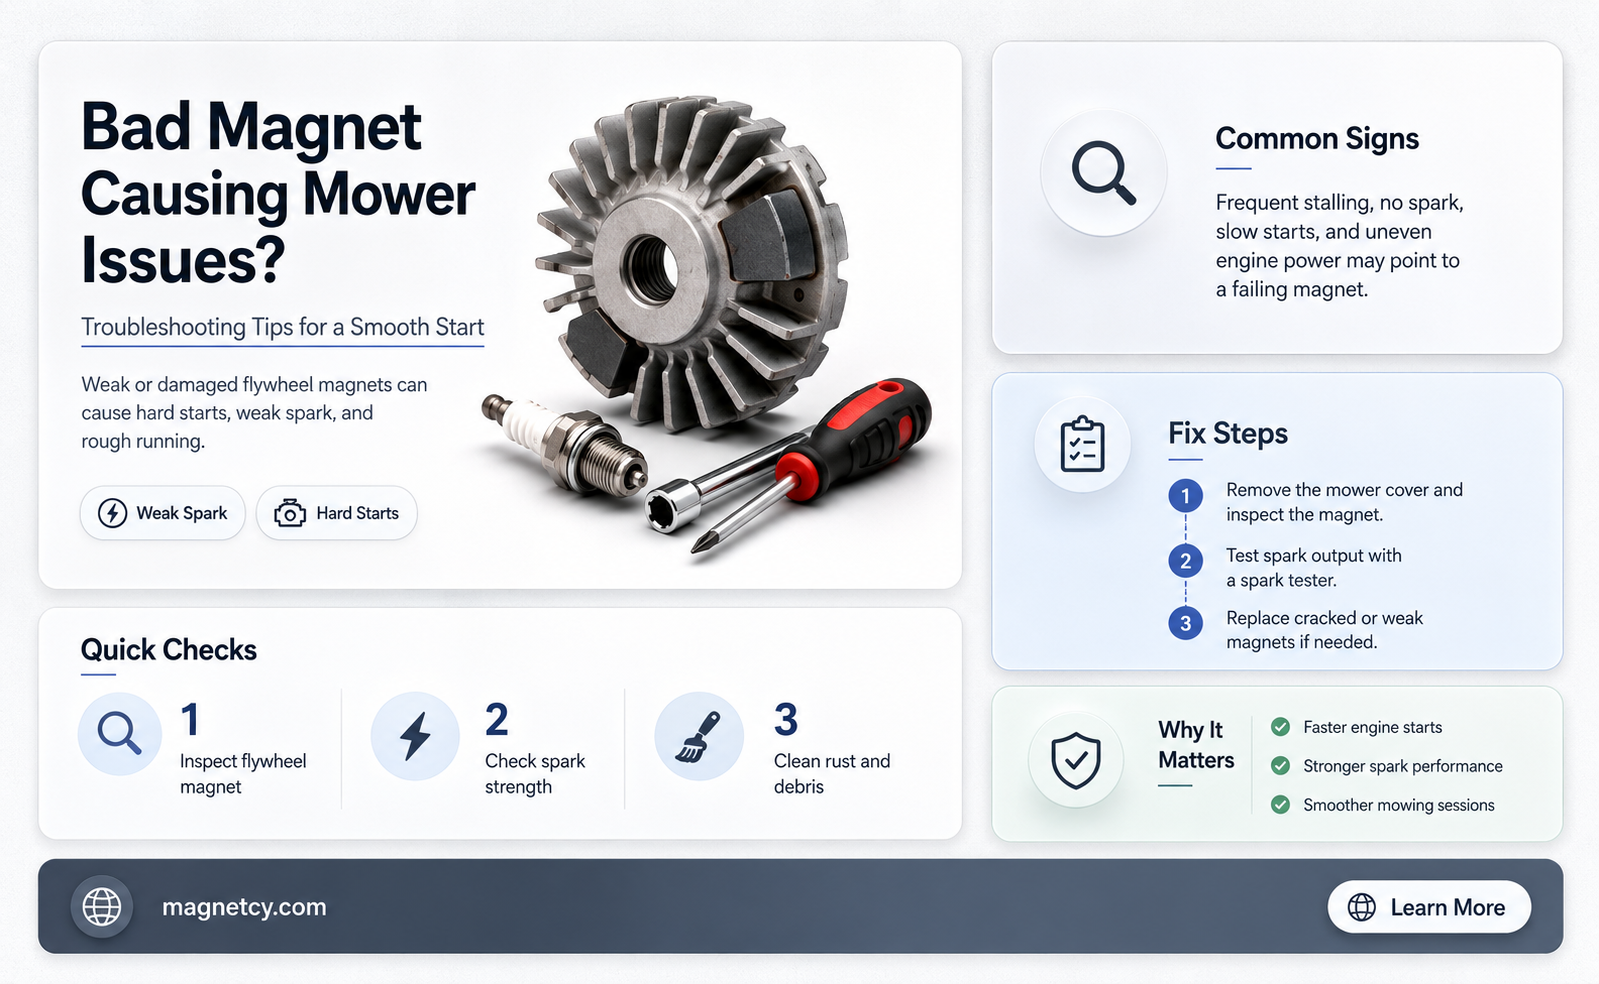The image size is (1599, 984).
Task: Click the checklist clipboard icon near Fix Steps
Action: pyautogui.click(x=1082, y=444)
